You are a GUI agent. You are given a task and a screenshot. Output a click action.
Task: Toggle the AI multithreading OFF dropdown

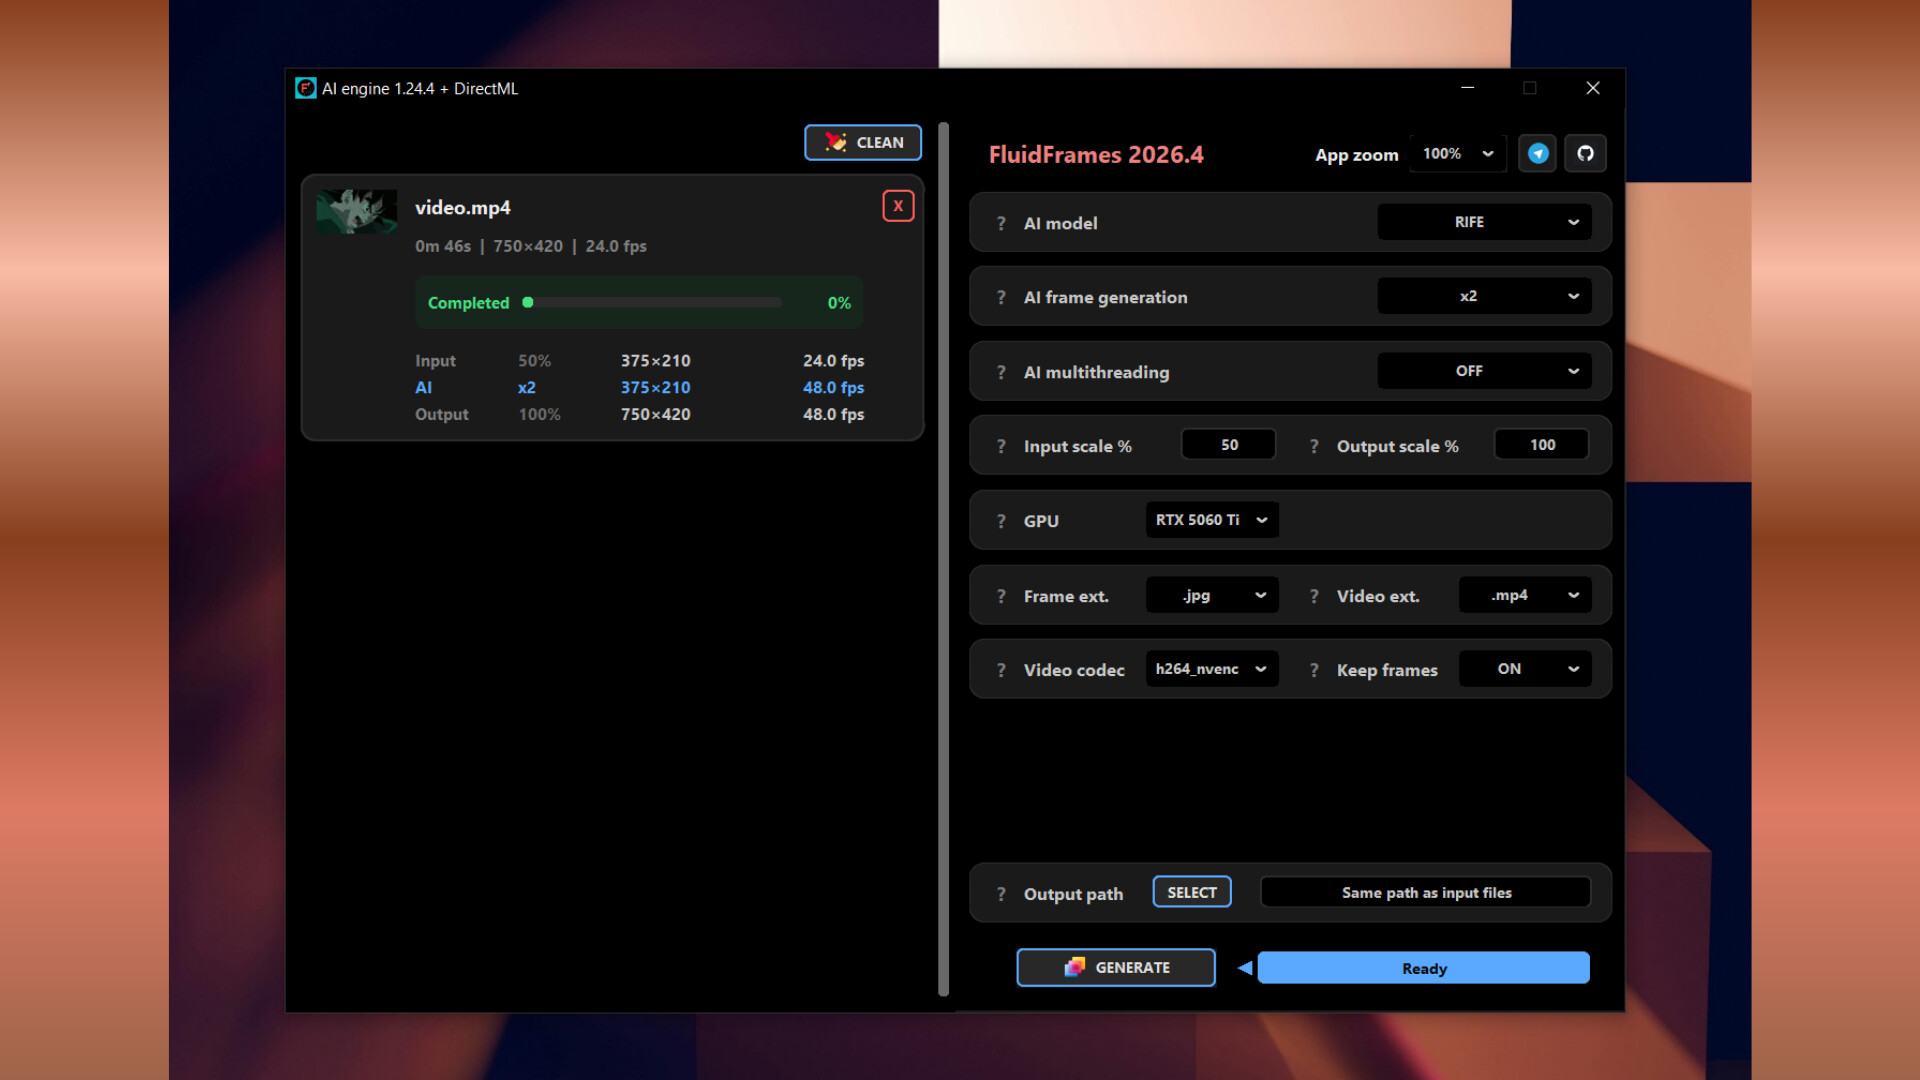click(1484, 371)
